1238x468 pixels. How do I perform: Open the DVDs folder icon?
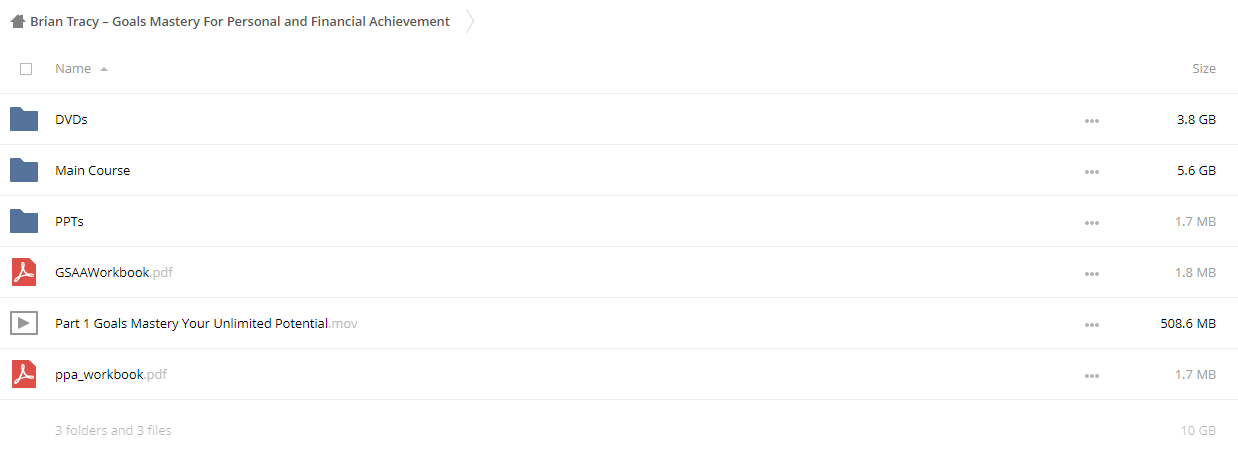(x=24, y=119)
